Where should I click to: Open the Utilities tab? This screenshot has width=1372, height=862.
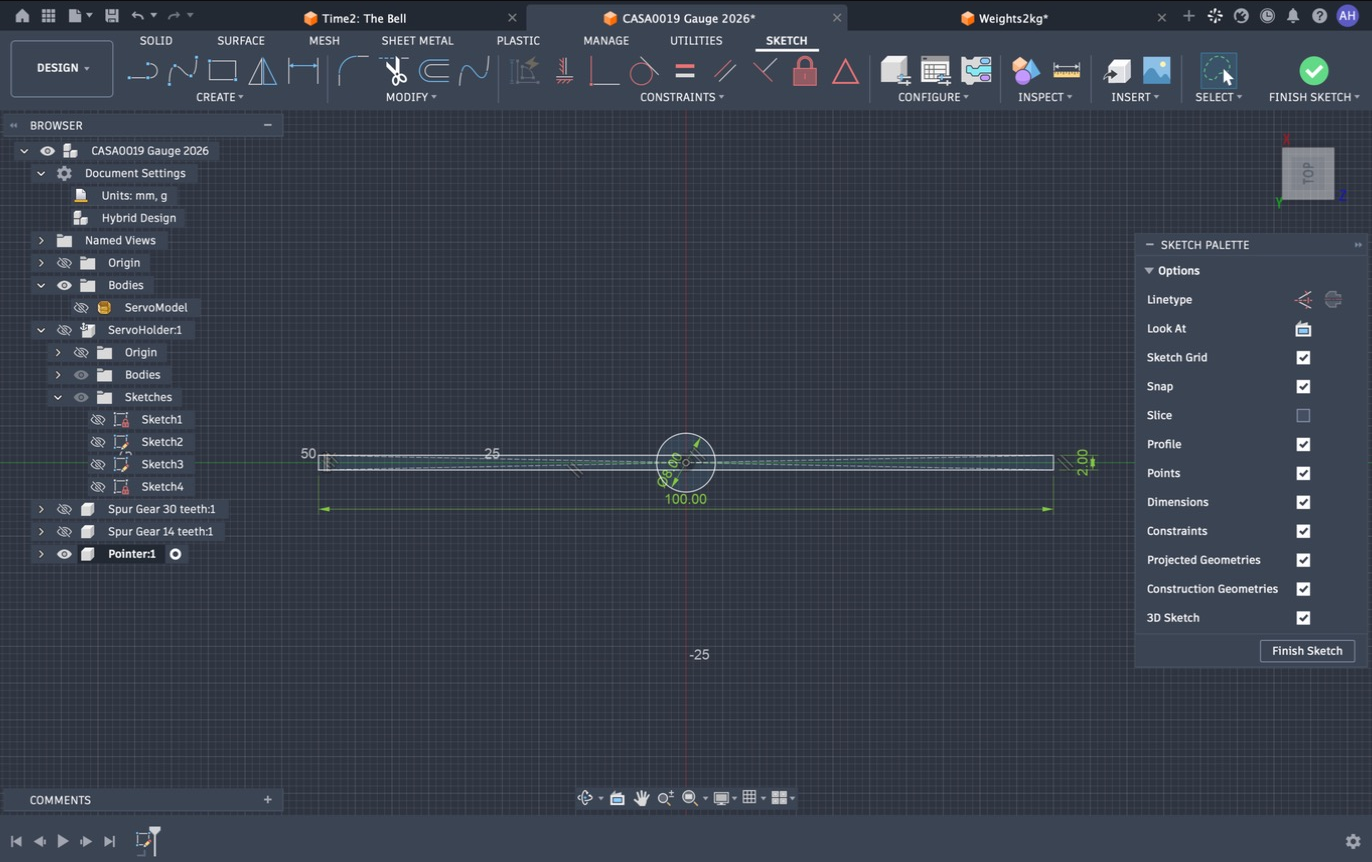(x=696, y=41)
